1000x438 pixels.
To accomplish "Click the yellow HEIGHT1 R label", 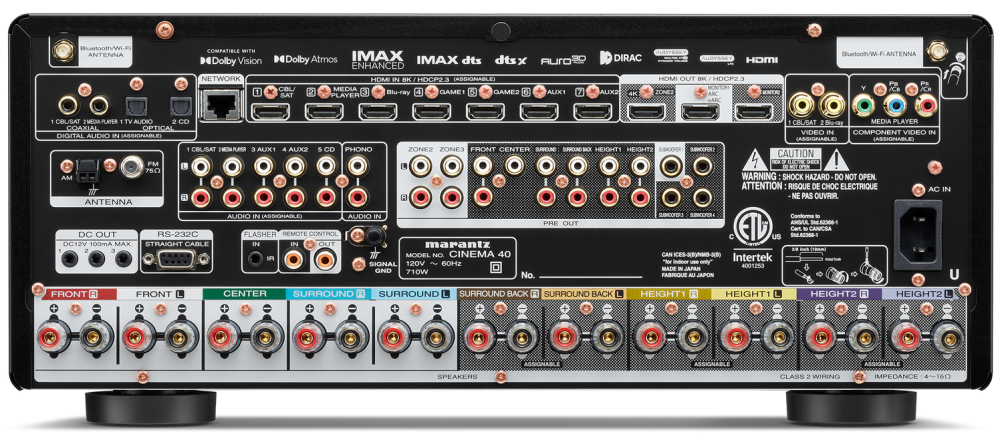I will [x=668, y=294].
